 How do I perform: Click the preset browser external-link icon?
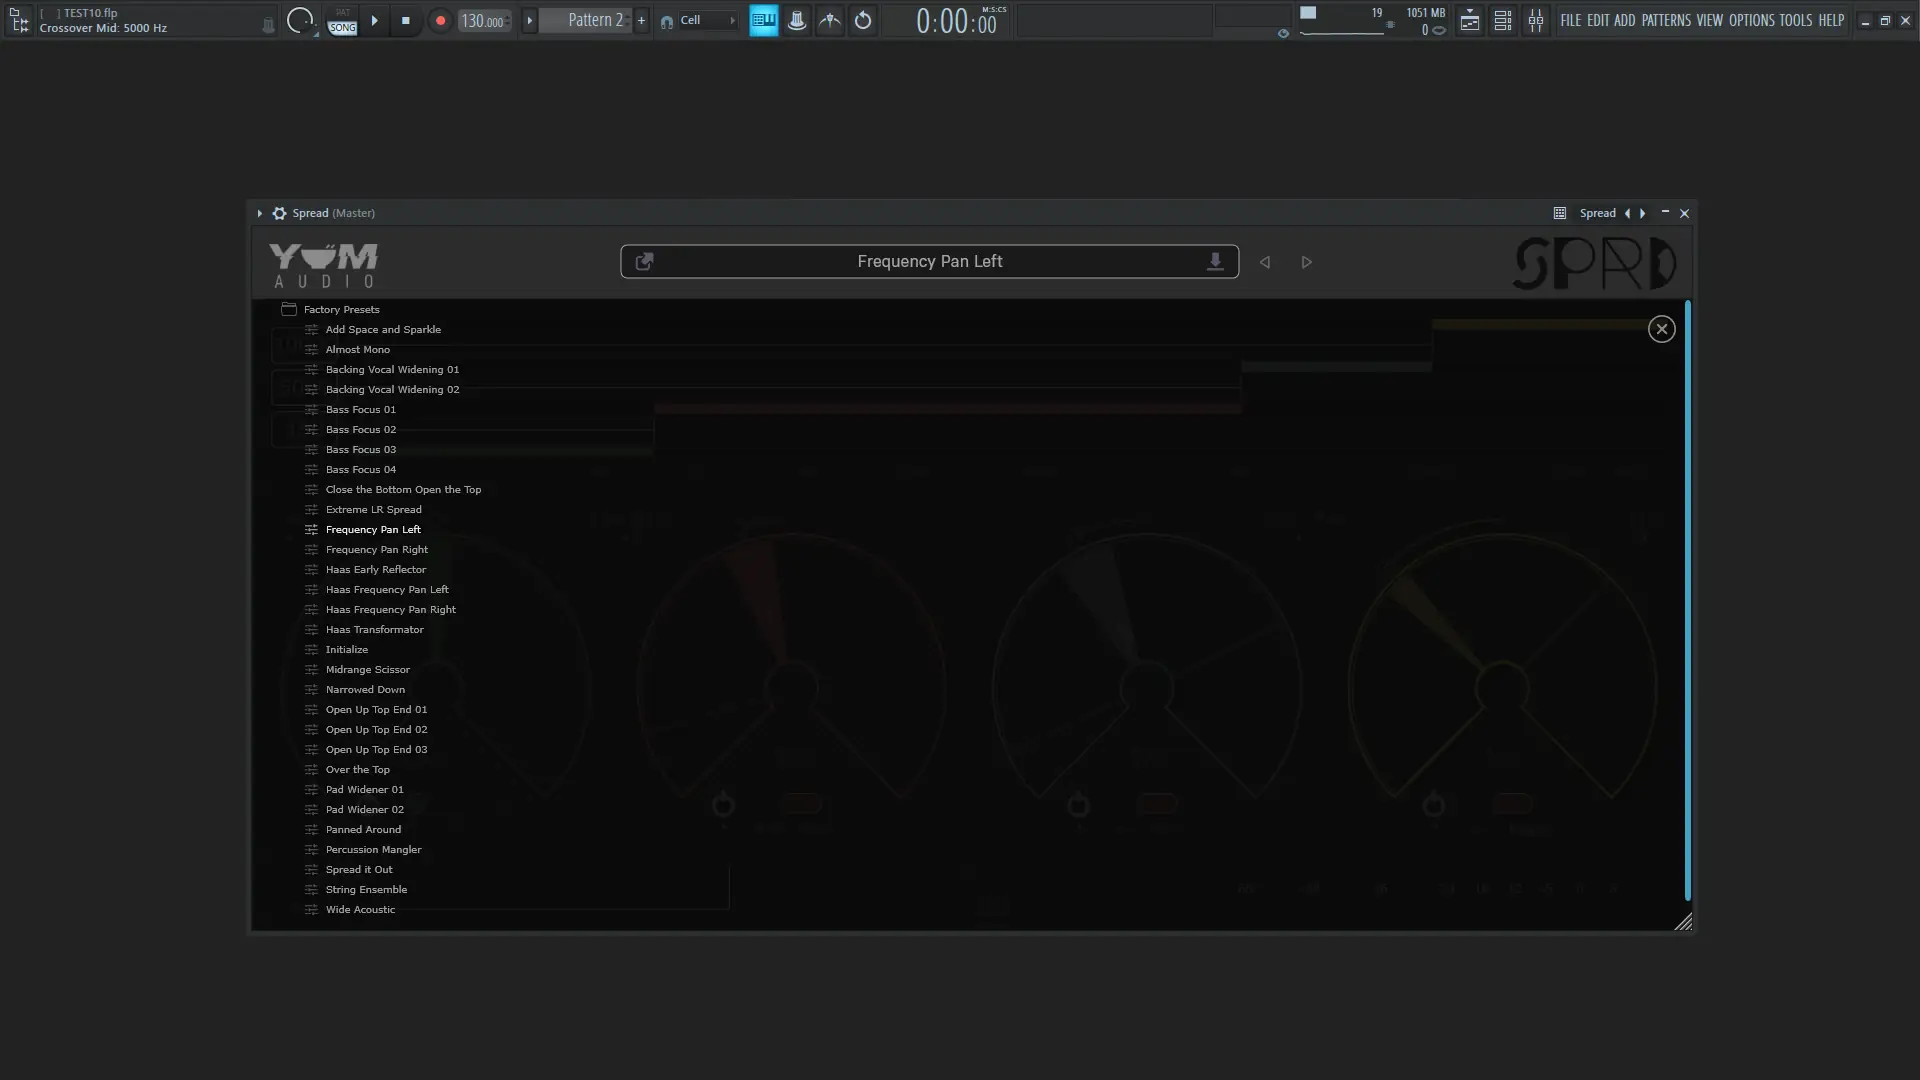[x=645, y=261]
